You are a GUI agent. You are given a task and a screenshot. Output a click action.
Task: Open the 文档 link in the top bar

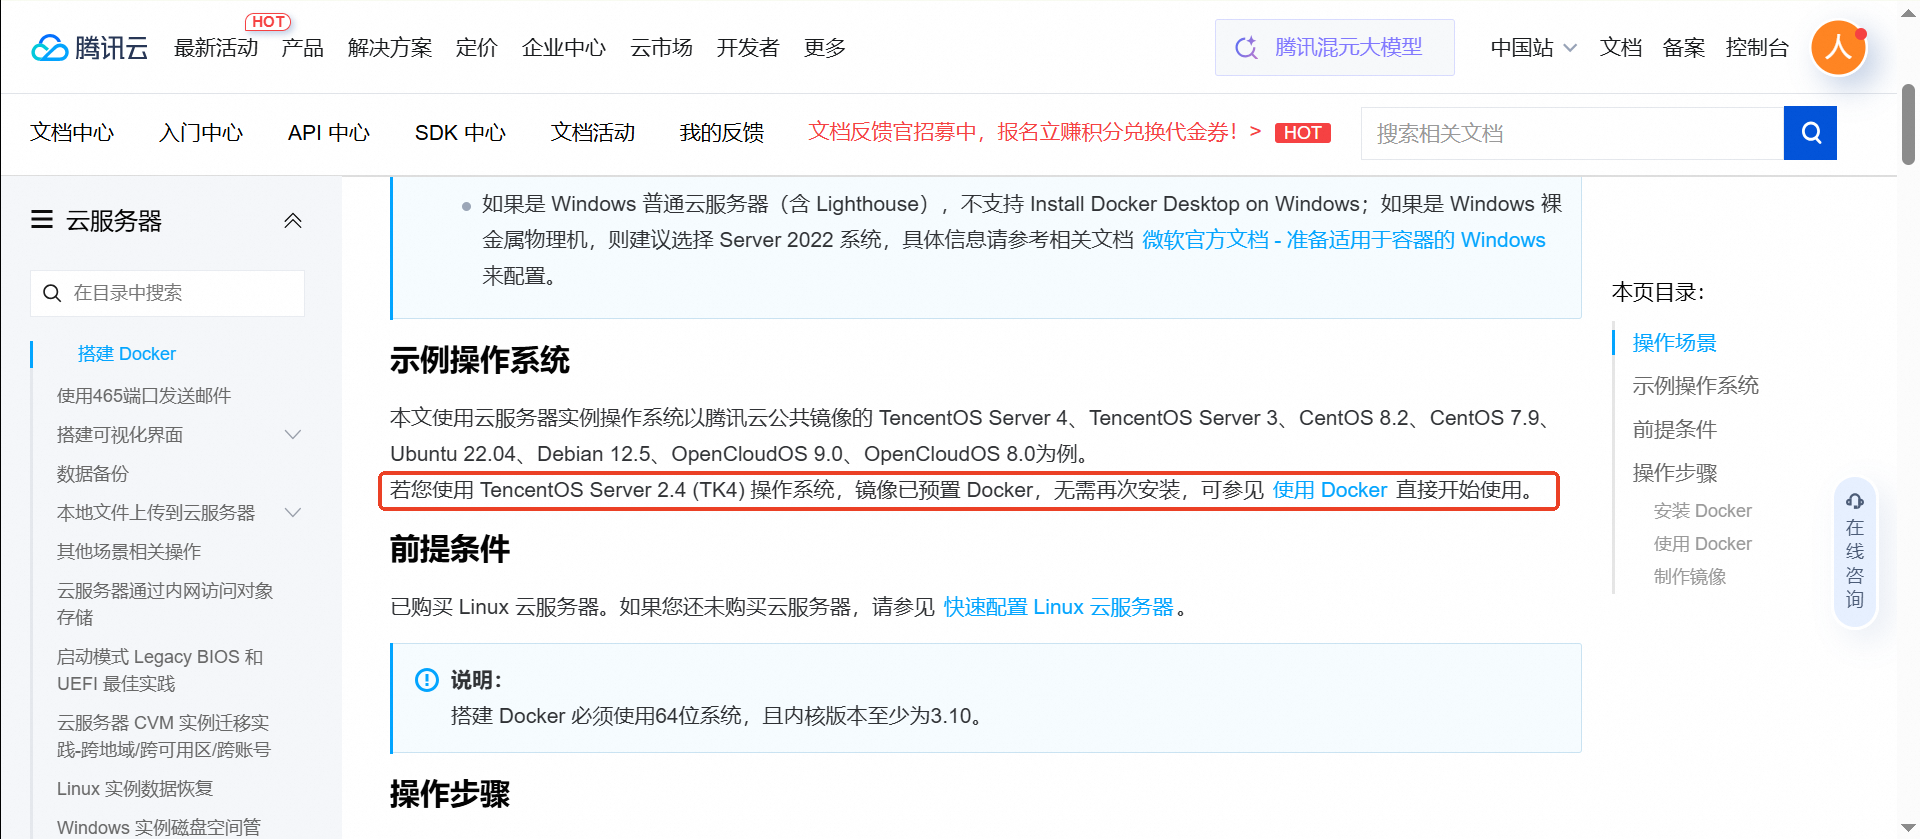point(1621,48)
